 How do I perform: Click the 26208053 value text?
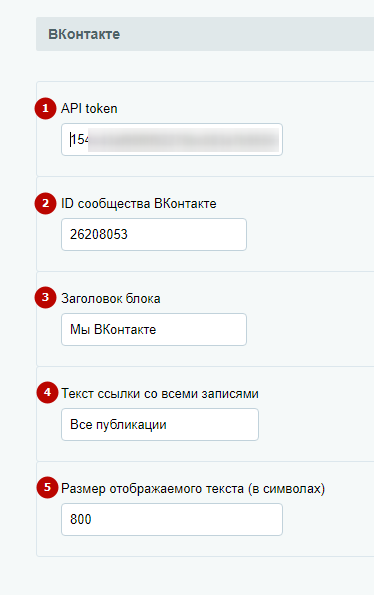pyautogui.click(x=99, y=235)
